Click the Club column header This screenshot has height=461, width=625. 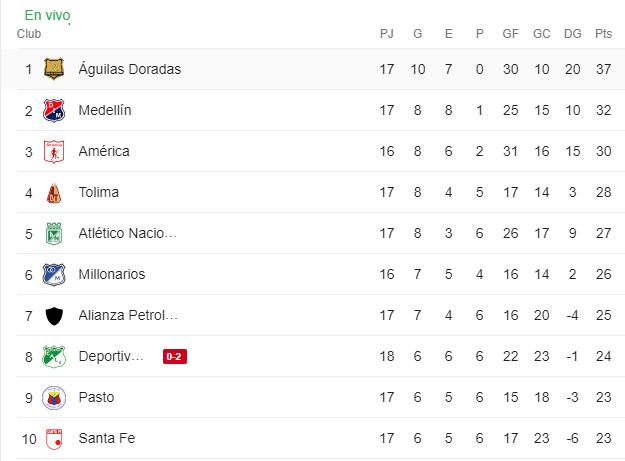(29, 33)
